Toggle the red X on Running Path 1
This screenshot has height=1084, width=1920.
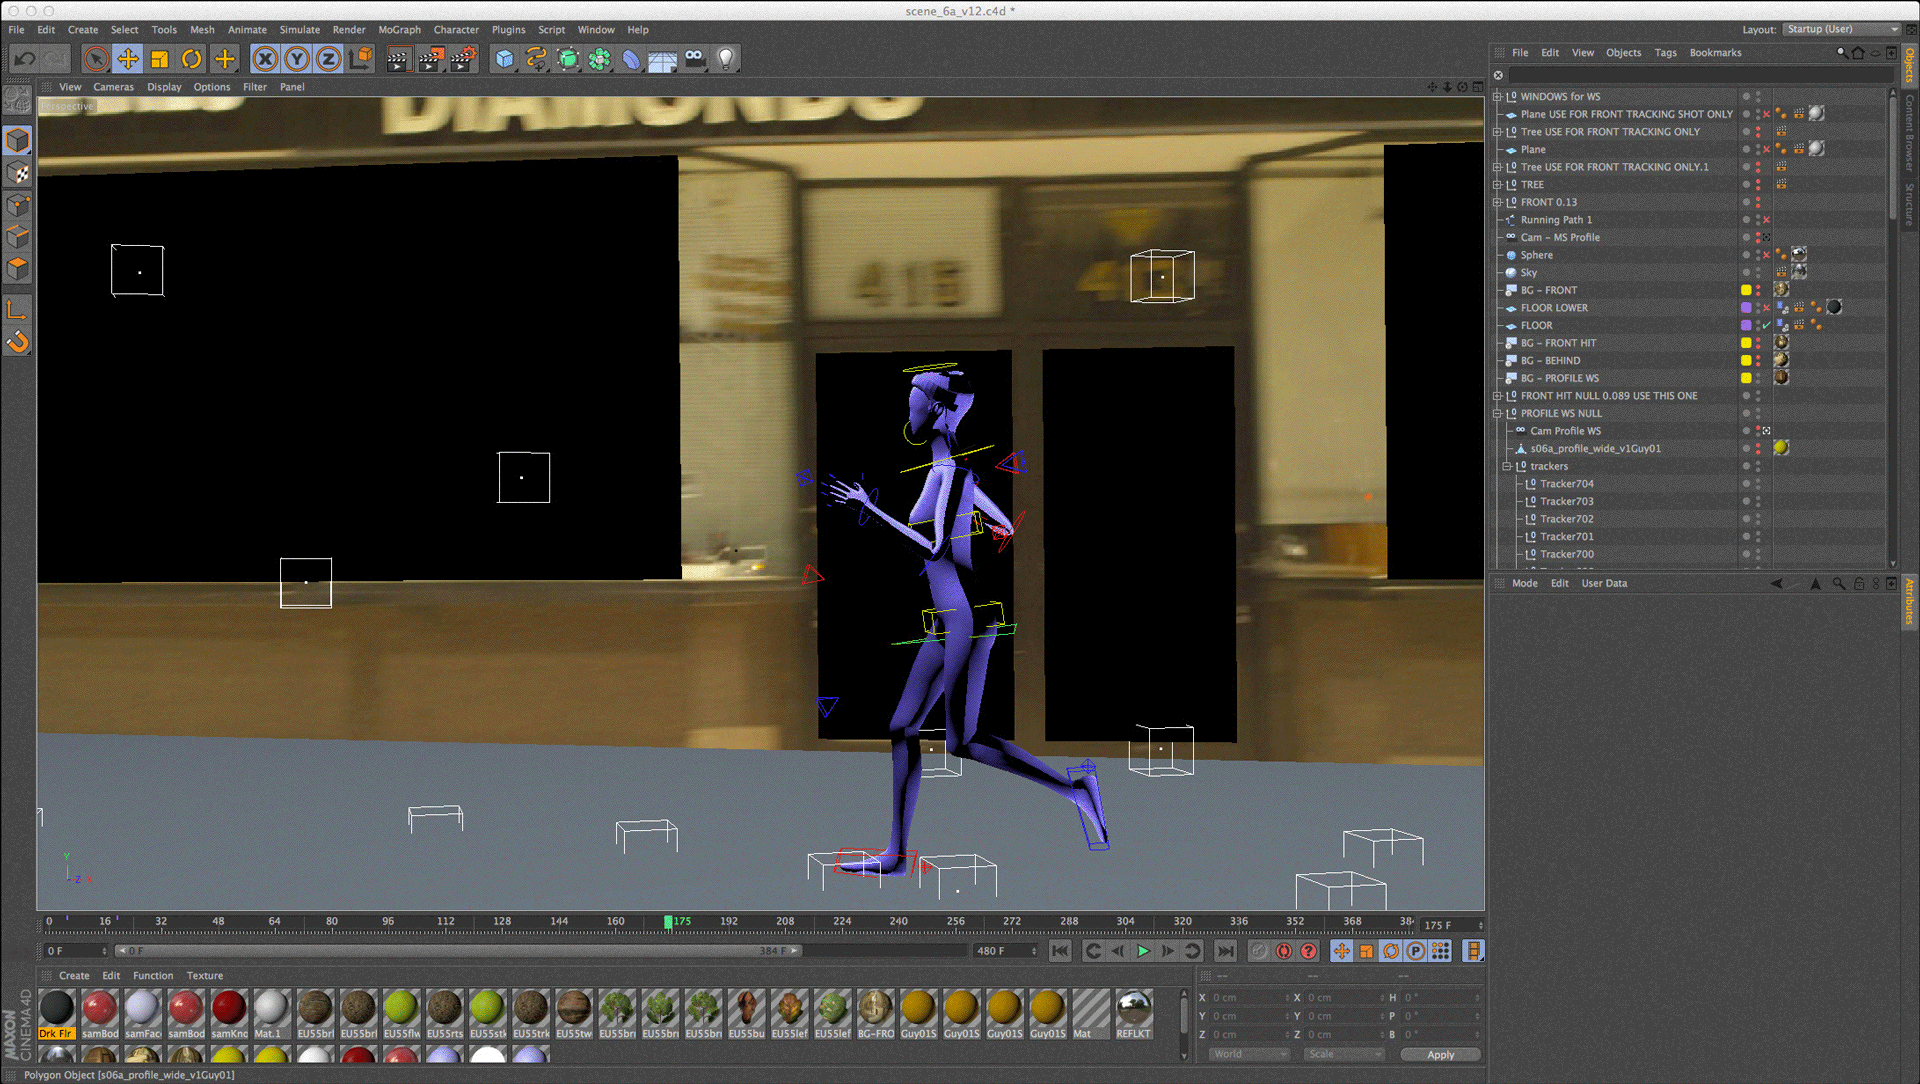(x=1767, y=220)
